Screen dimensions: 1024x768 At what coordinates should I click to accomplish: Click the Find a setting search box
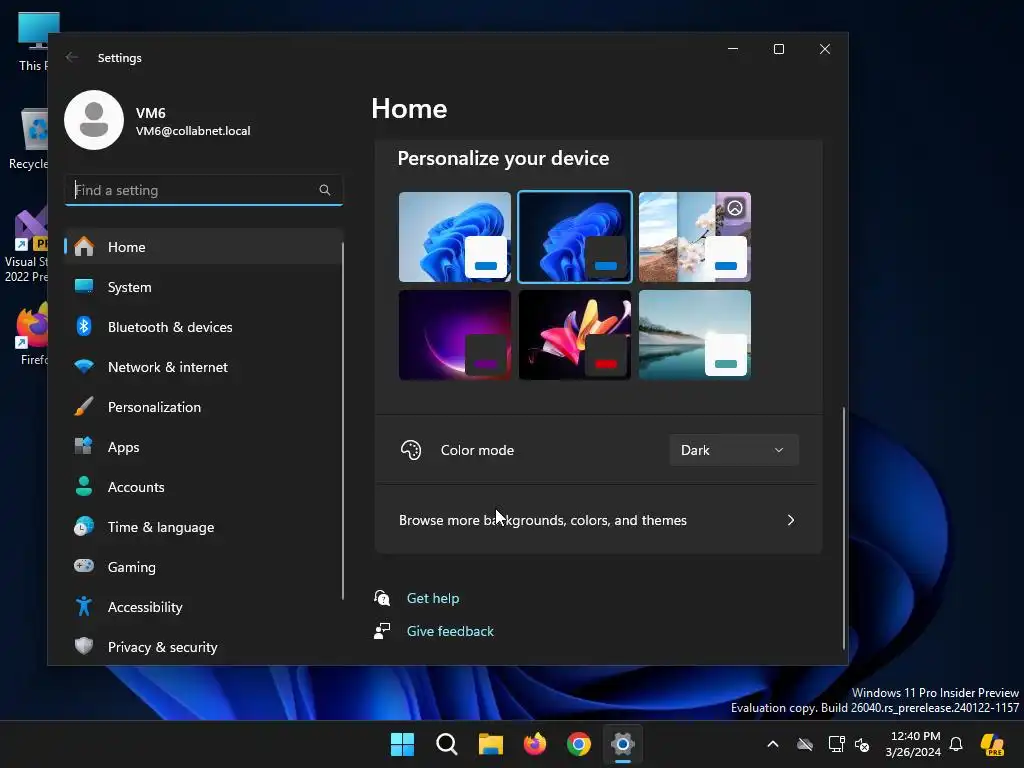tap(204, 190)
